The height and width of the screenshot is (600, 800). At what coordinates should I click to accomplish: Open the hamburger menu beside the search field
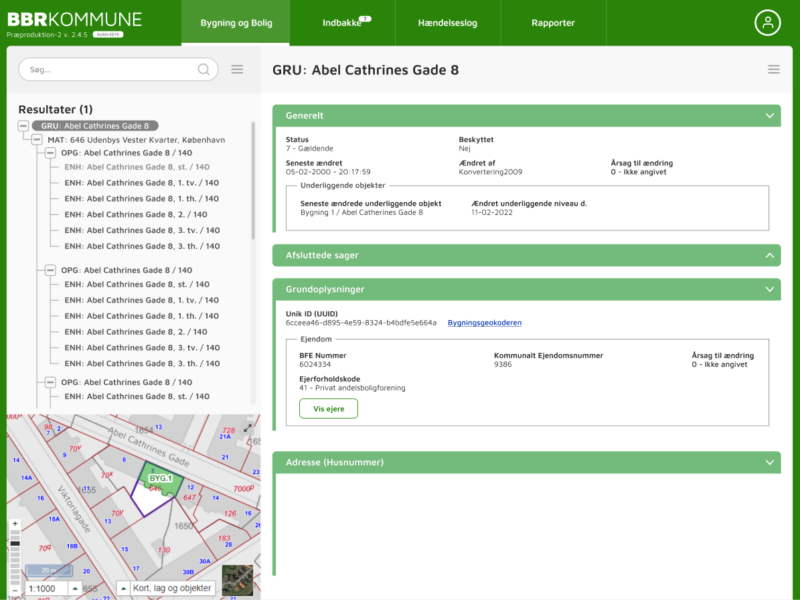237,69
